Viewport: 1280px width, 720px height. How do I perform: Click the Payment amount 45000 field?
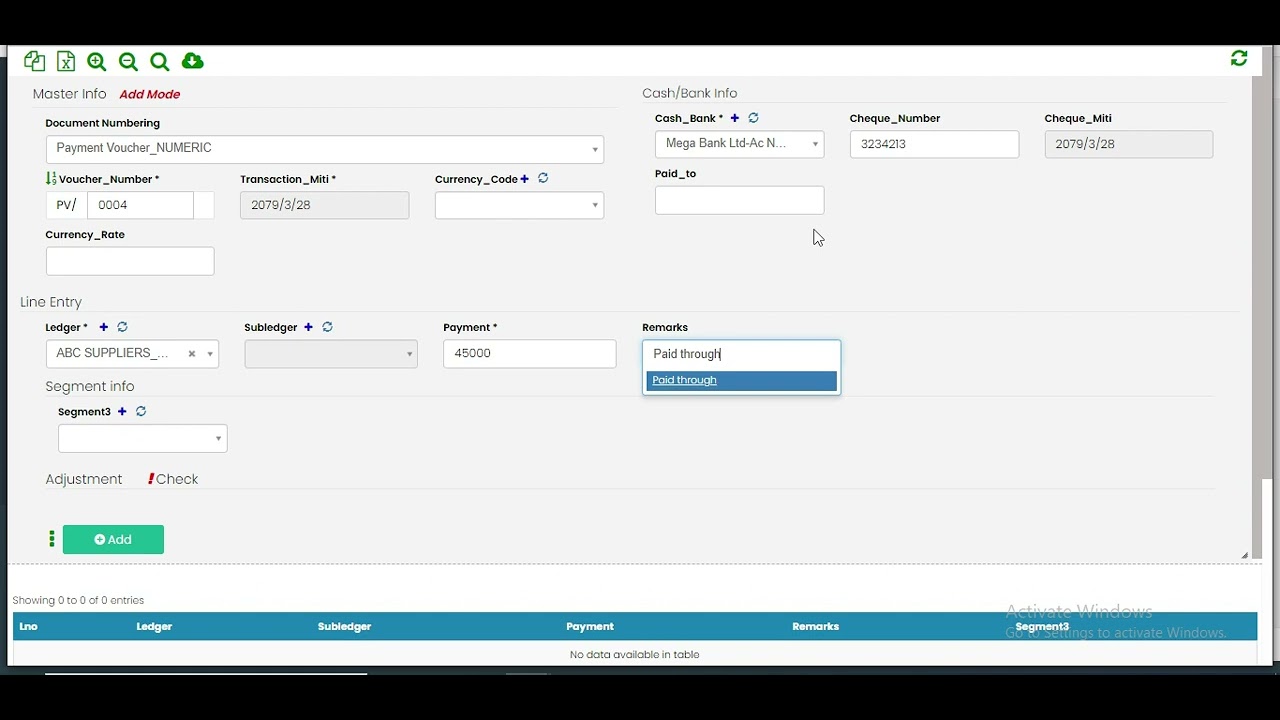click(x=530, y=354)
